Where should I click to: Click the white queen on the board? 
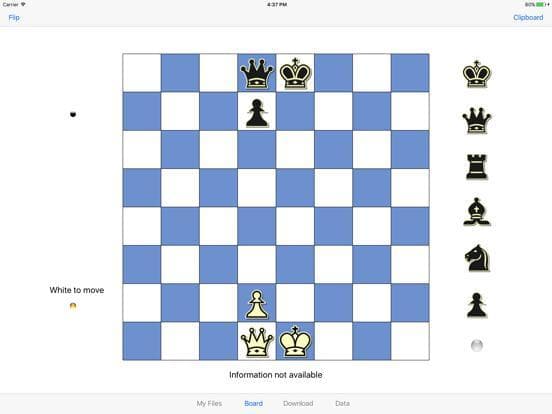click(257, 342)
